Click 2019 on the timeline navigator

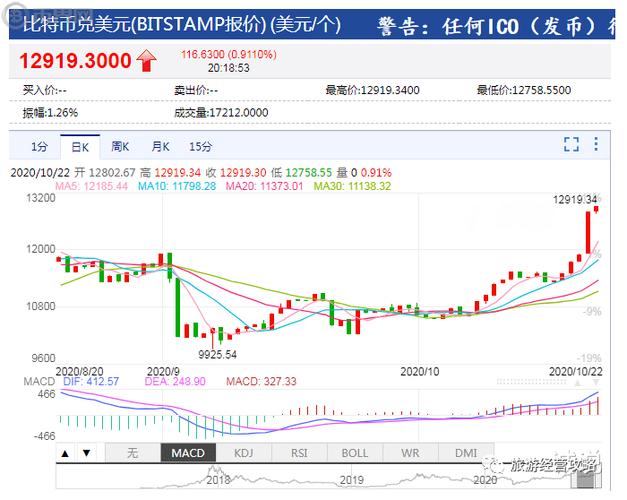[x=350, y=481]
